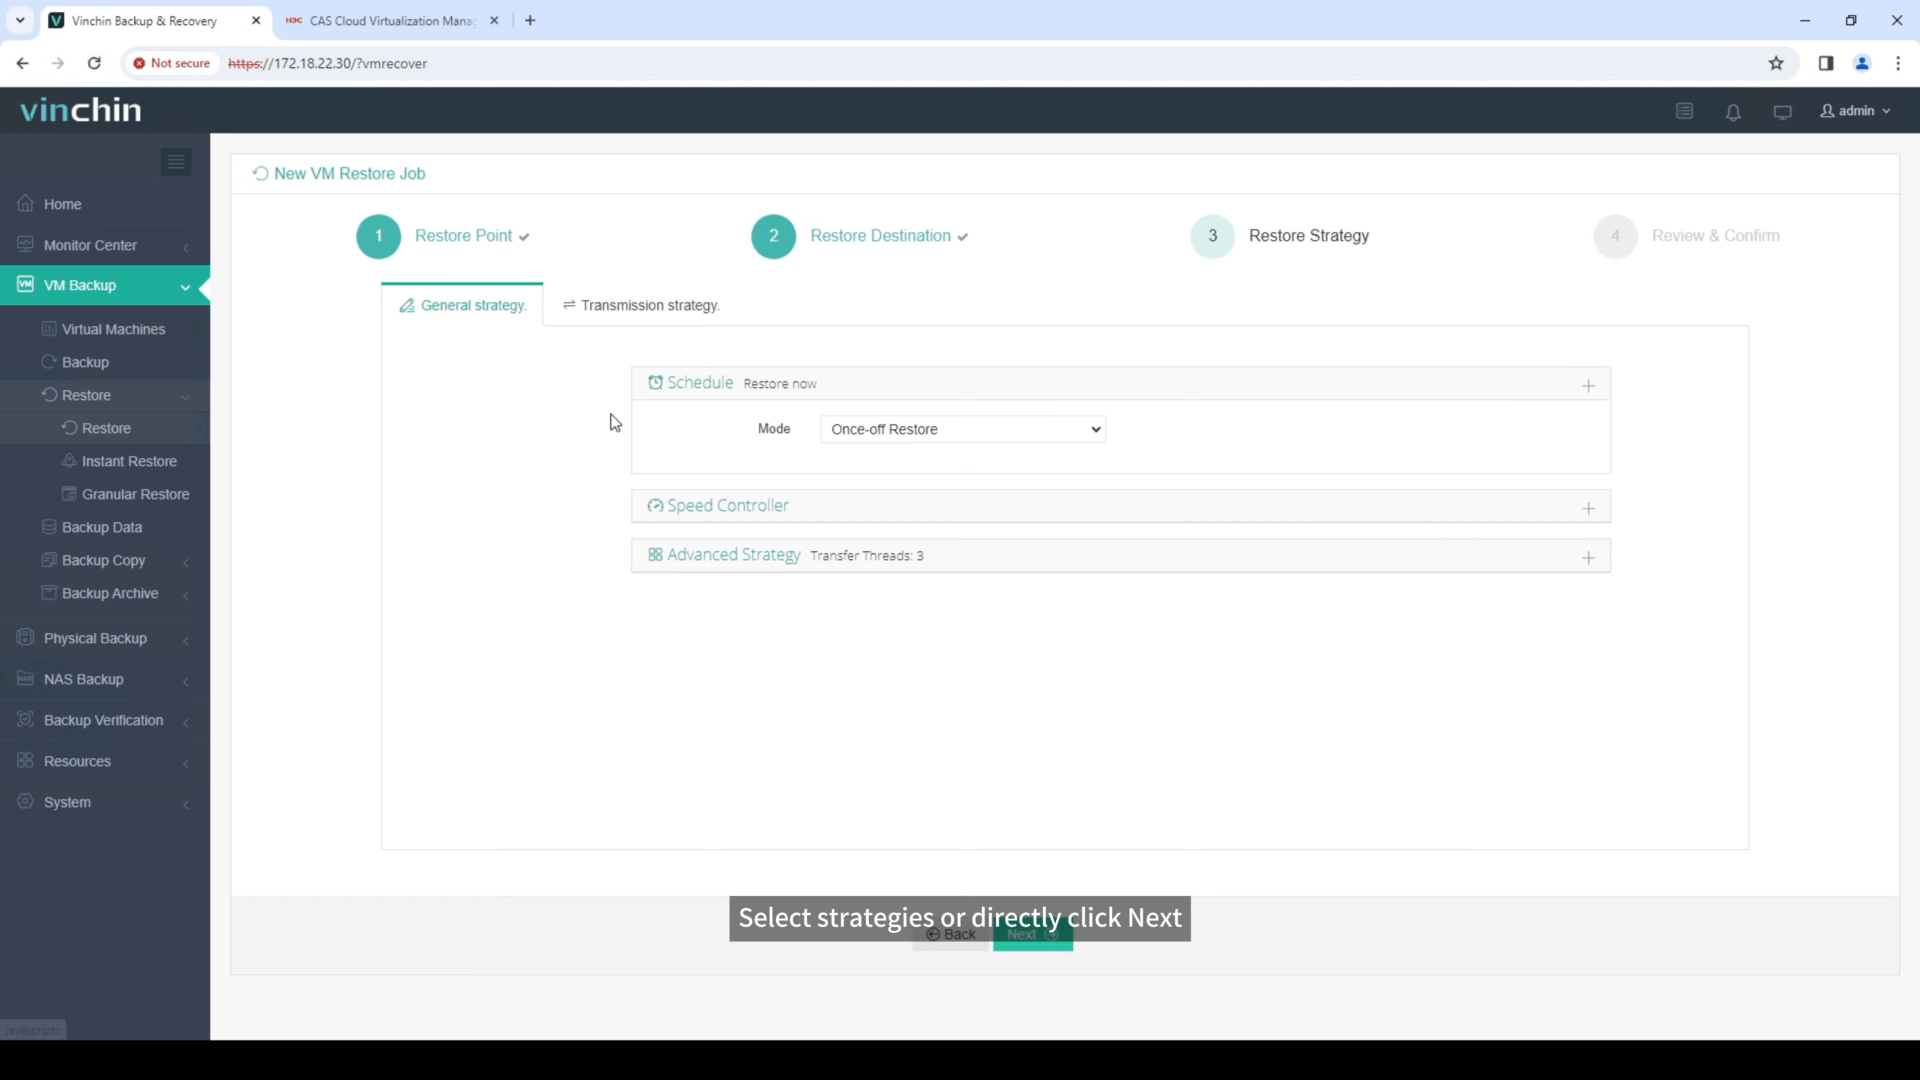Expand Backup Archive menu
The height and width of the screenshot is (1080, 1920).
(105, 593)
